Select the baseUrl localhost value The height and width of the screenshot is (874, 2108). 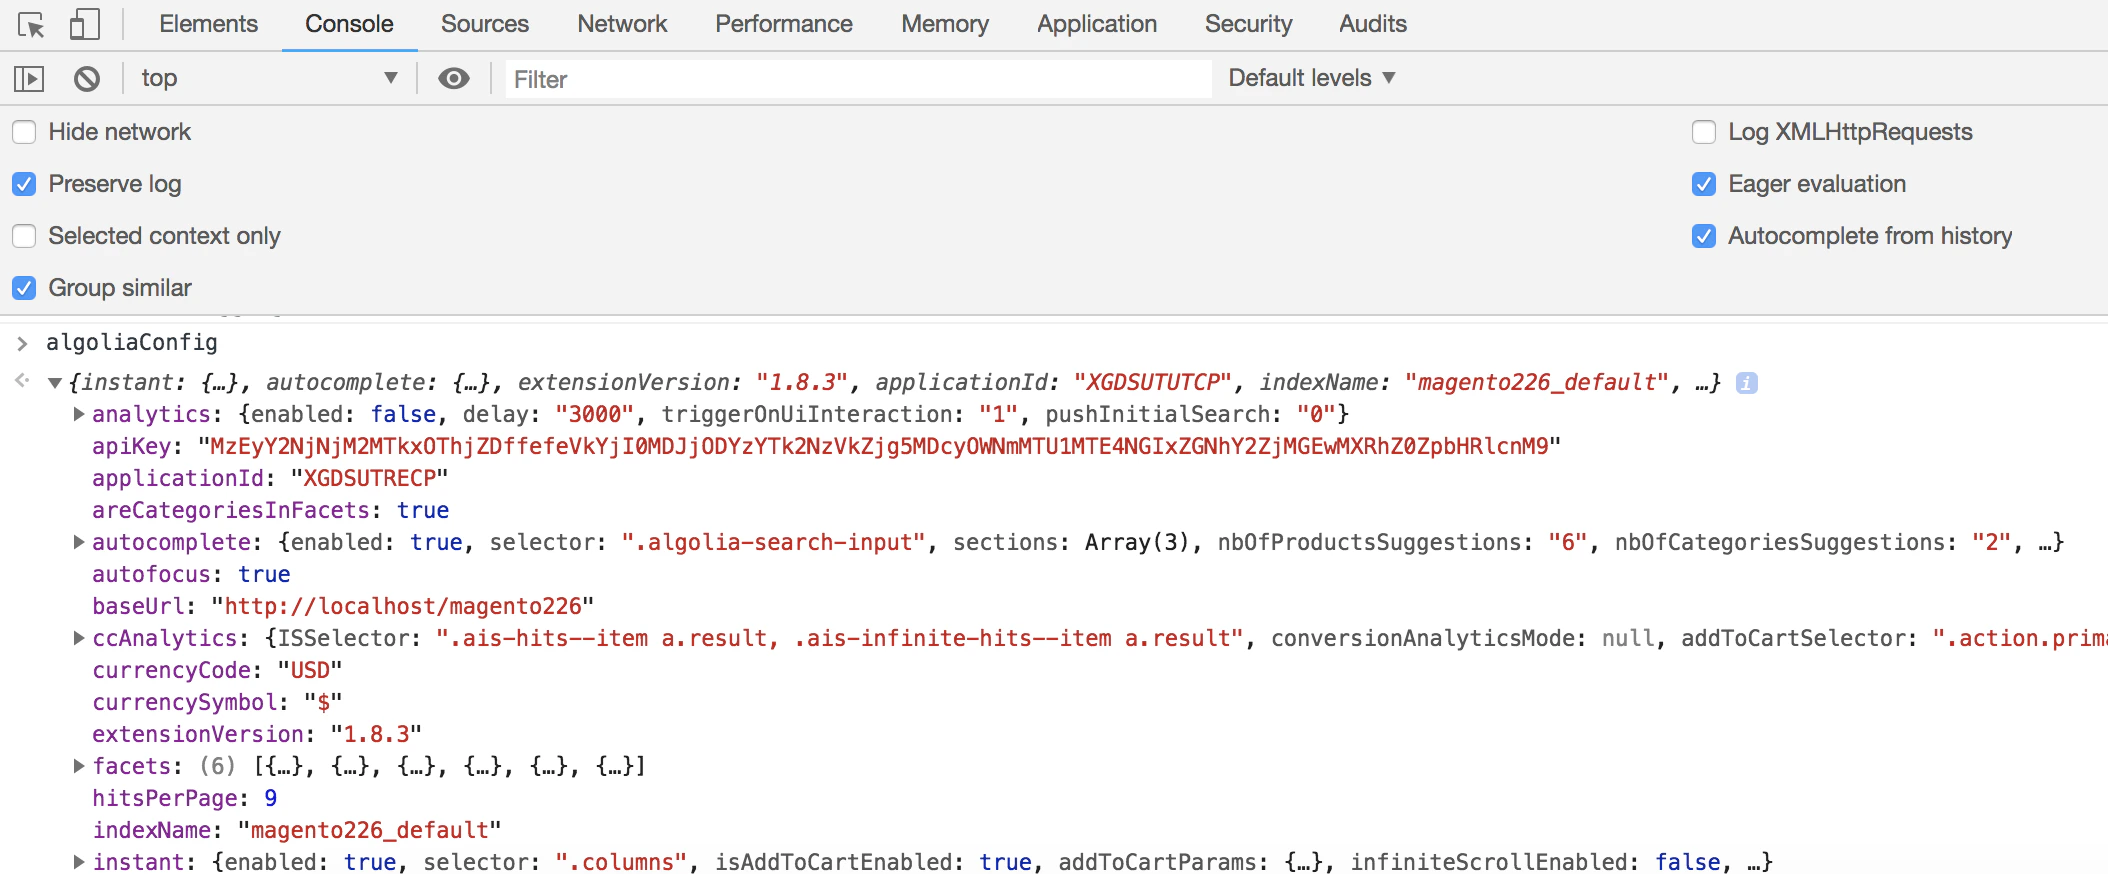pos(403,606)
